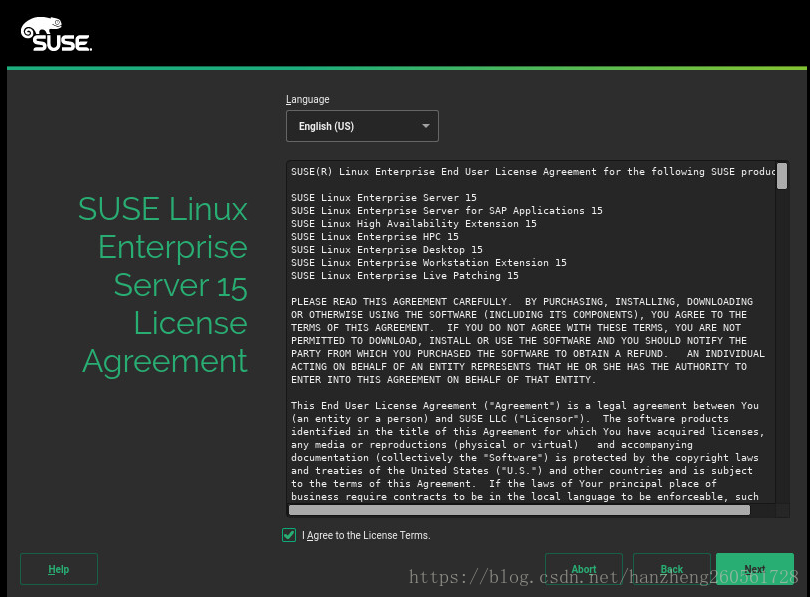Open the Help dialog
Screen dimensions: 810x597
coord(59,569)
